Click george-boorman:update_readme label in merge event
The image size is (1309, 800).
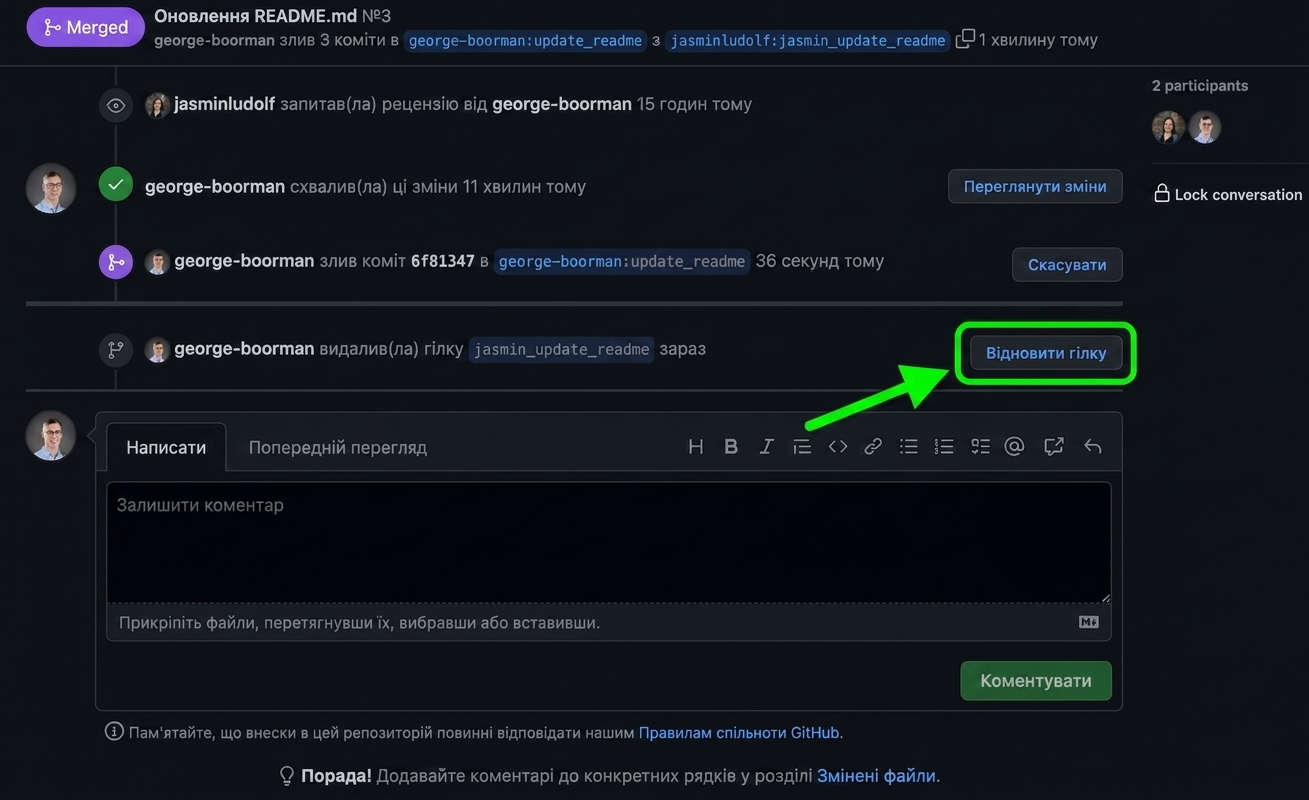point(621,261)
